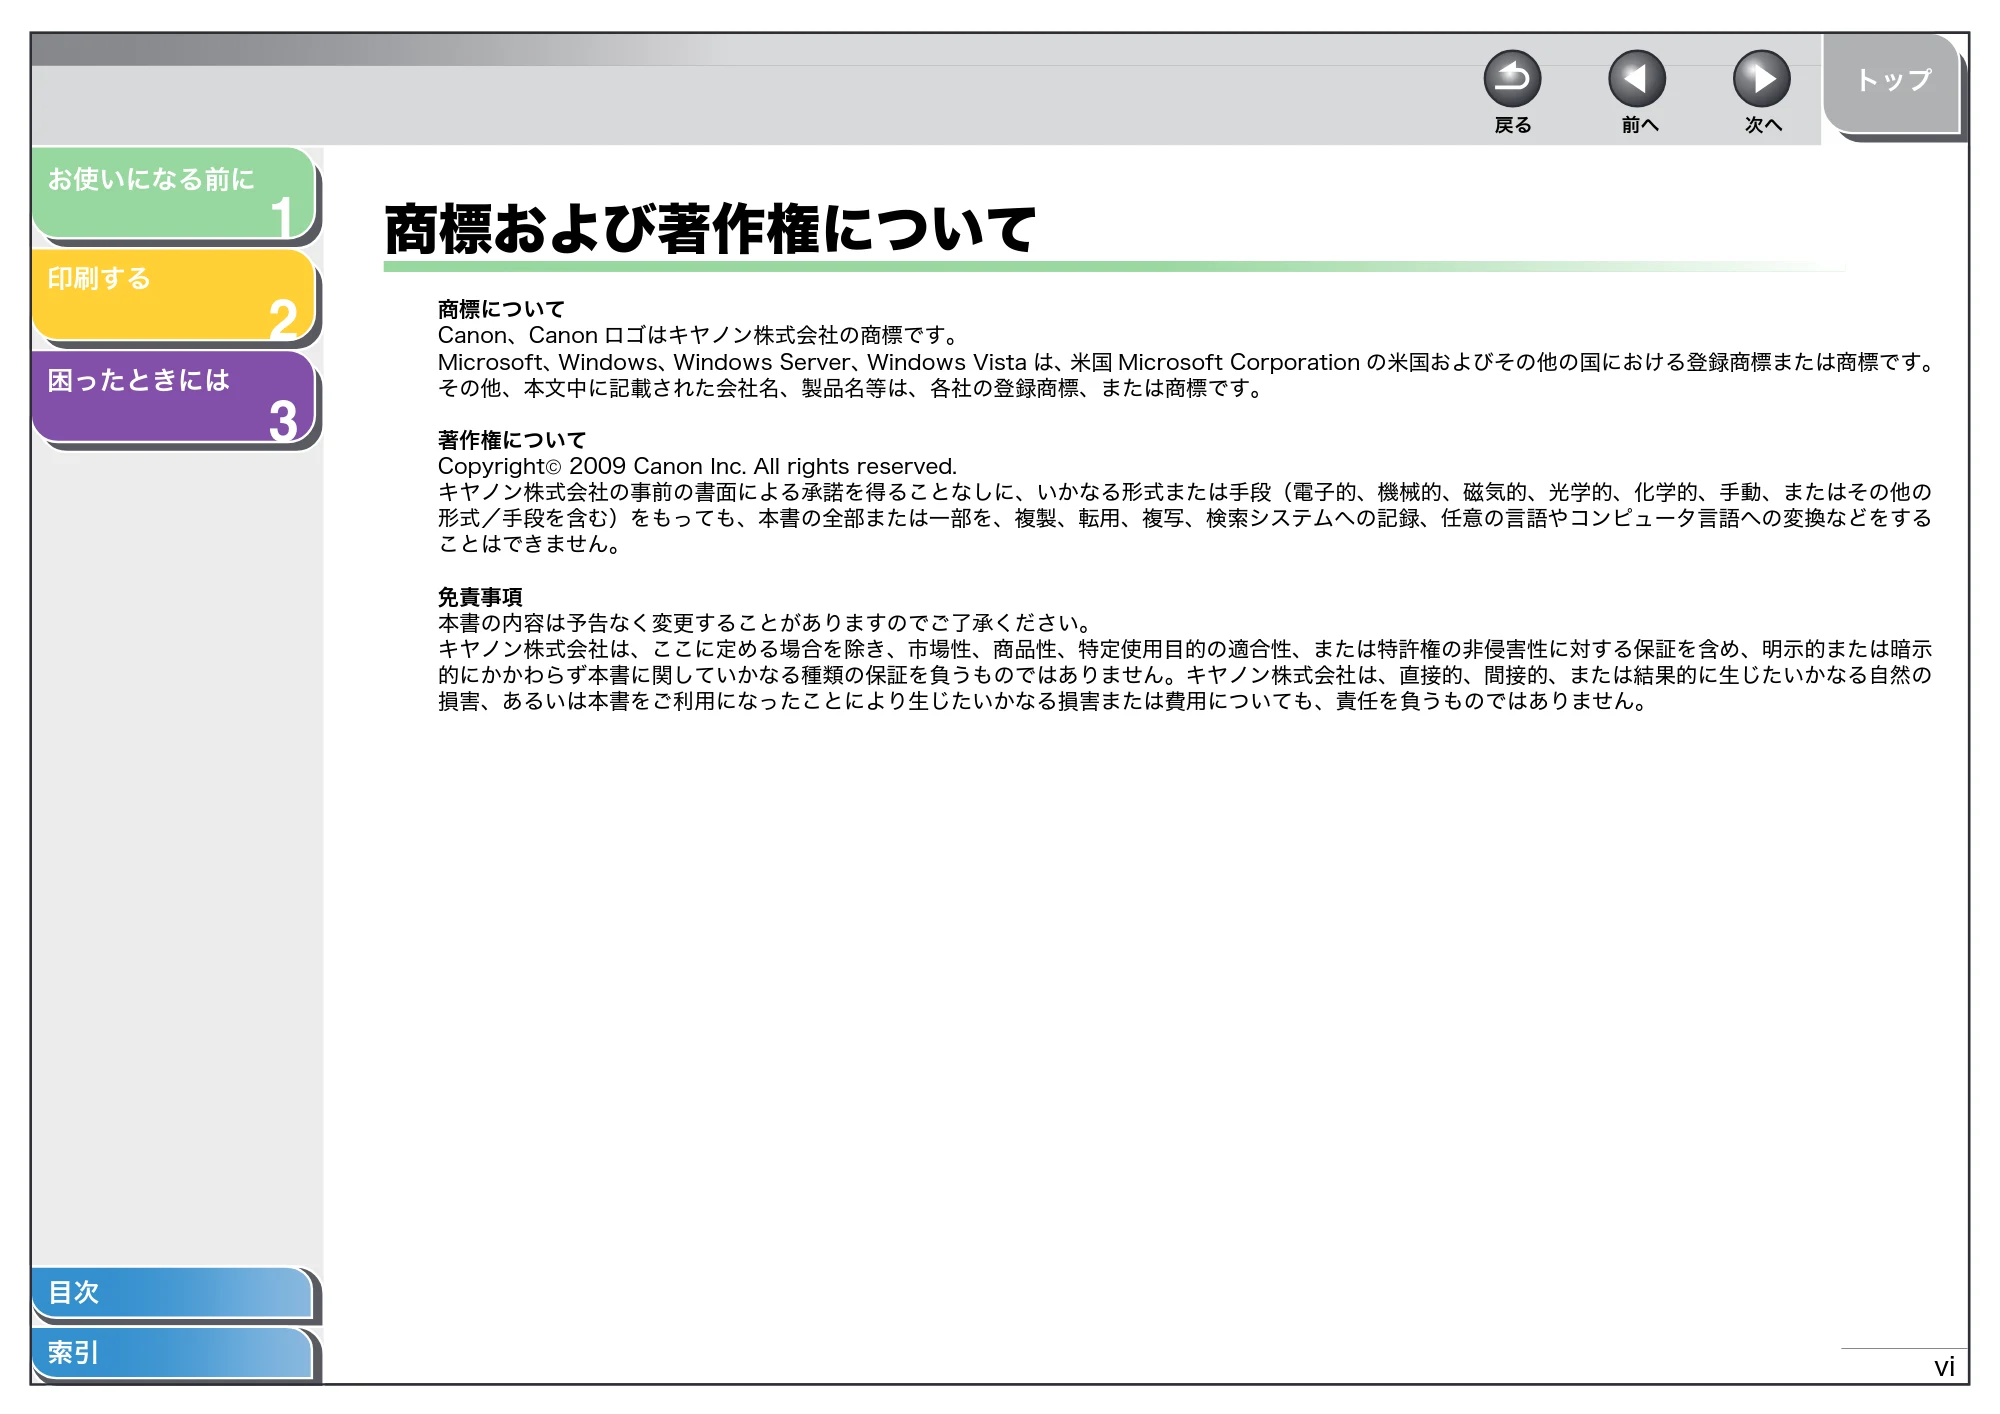Viewport: 2000px width, 1414px height.
Task: Open chapter 1 お使いになる前に tab
Action: pyautogui.click(x=174, y=193)
